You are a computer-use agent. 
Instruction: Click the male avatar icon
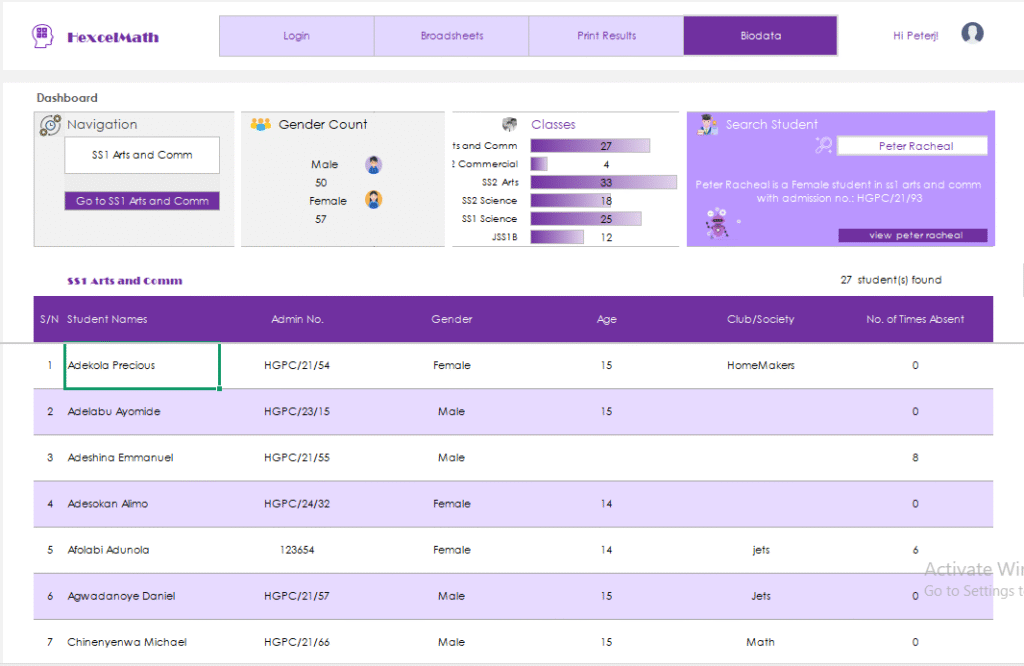pos(374,165)
